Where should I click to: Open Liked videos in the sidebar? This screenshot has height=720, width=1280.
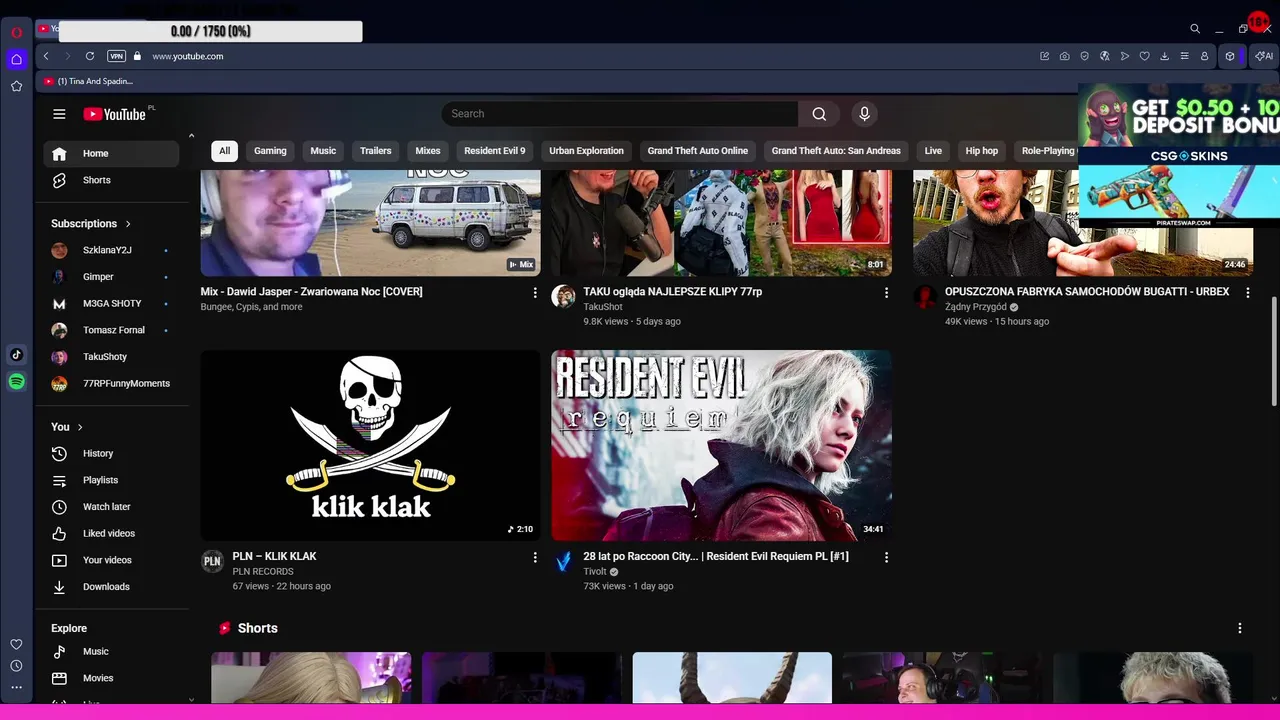tap(111, 534)
